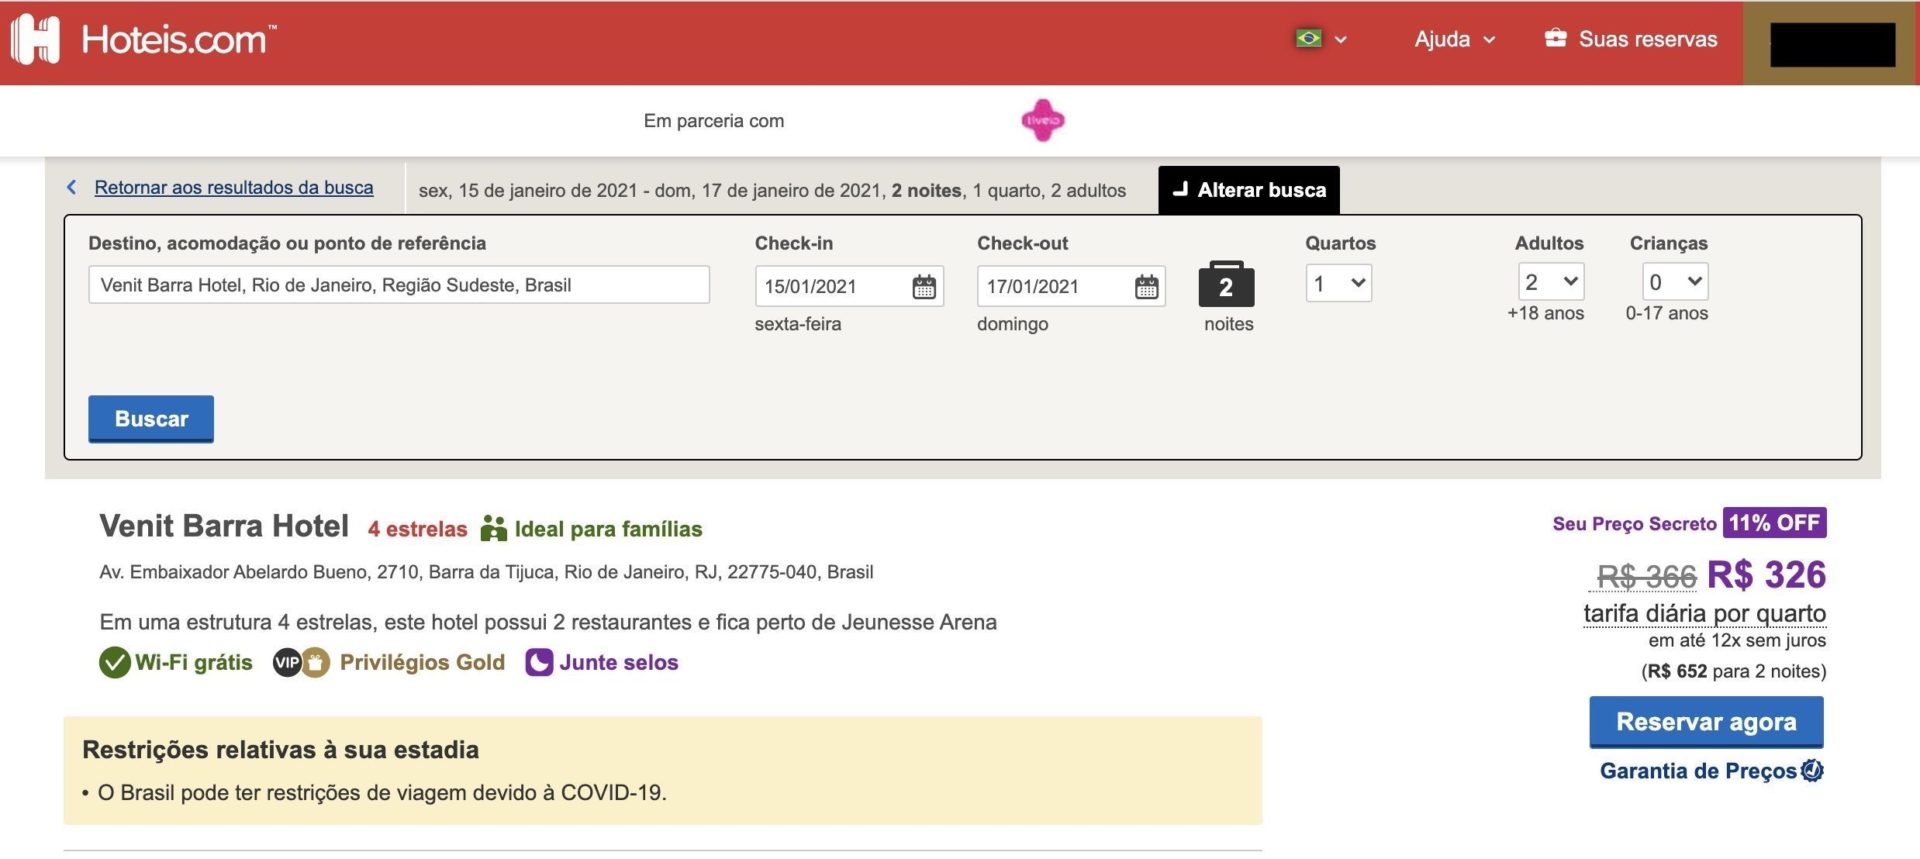Image resolution: width=1920 pixels, height=859 pixels.
Task: Click the 11% OFF badge
Action: [1775, 523]
